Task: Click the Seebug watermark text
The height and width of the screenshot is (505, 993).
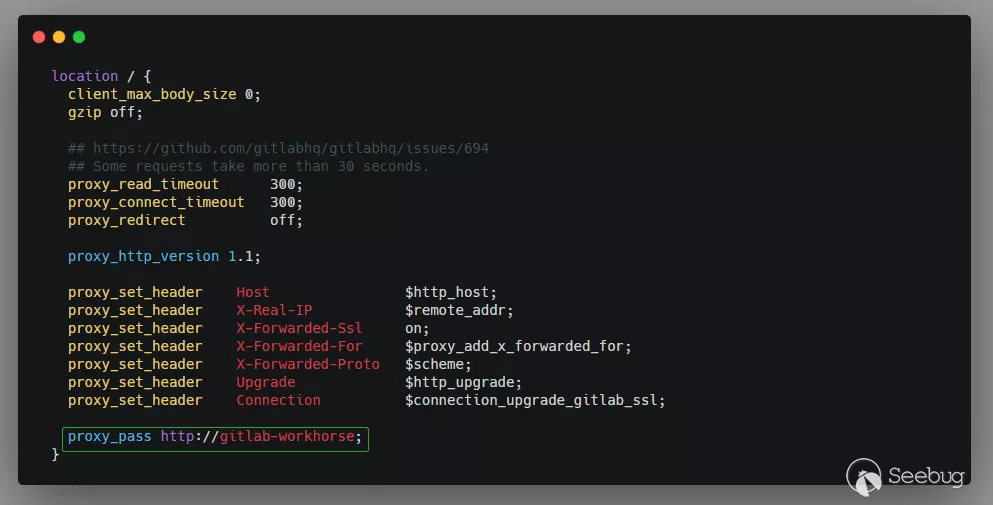Action: [925, 477]
